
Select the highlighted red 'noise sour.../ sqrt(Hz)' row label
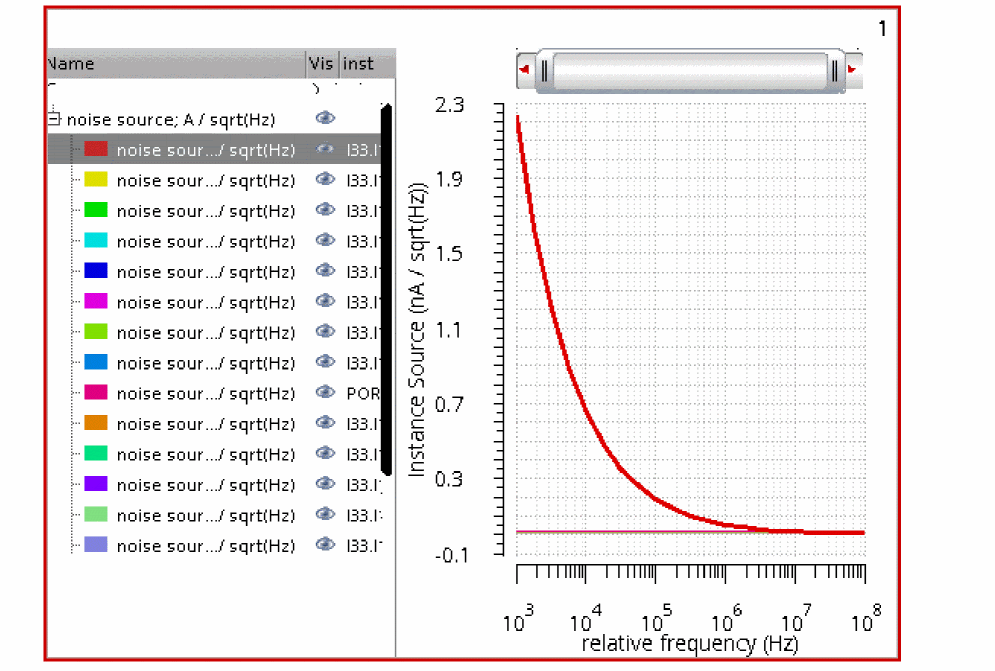[x=206, y=150]
